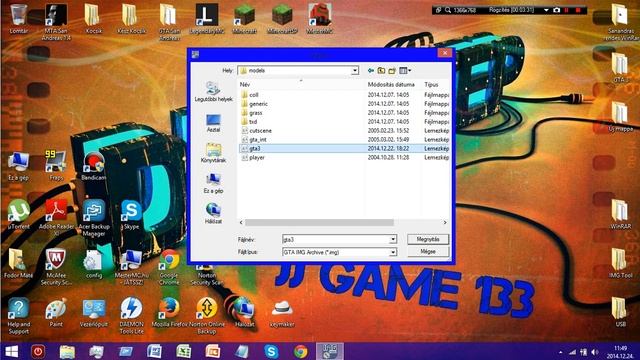Create a new folder via dialog toolbar icon
640x360 pixels.
click(x=392, y=71)
